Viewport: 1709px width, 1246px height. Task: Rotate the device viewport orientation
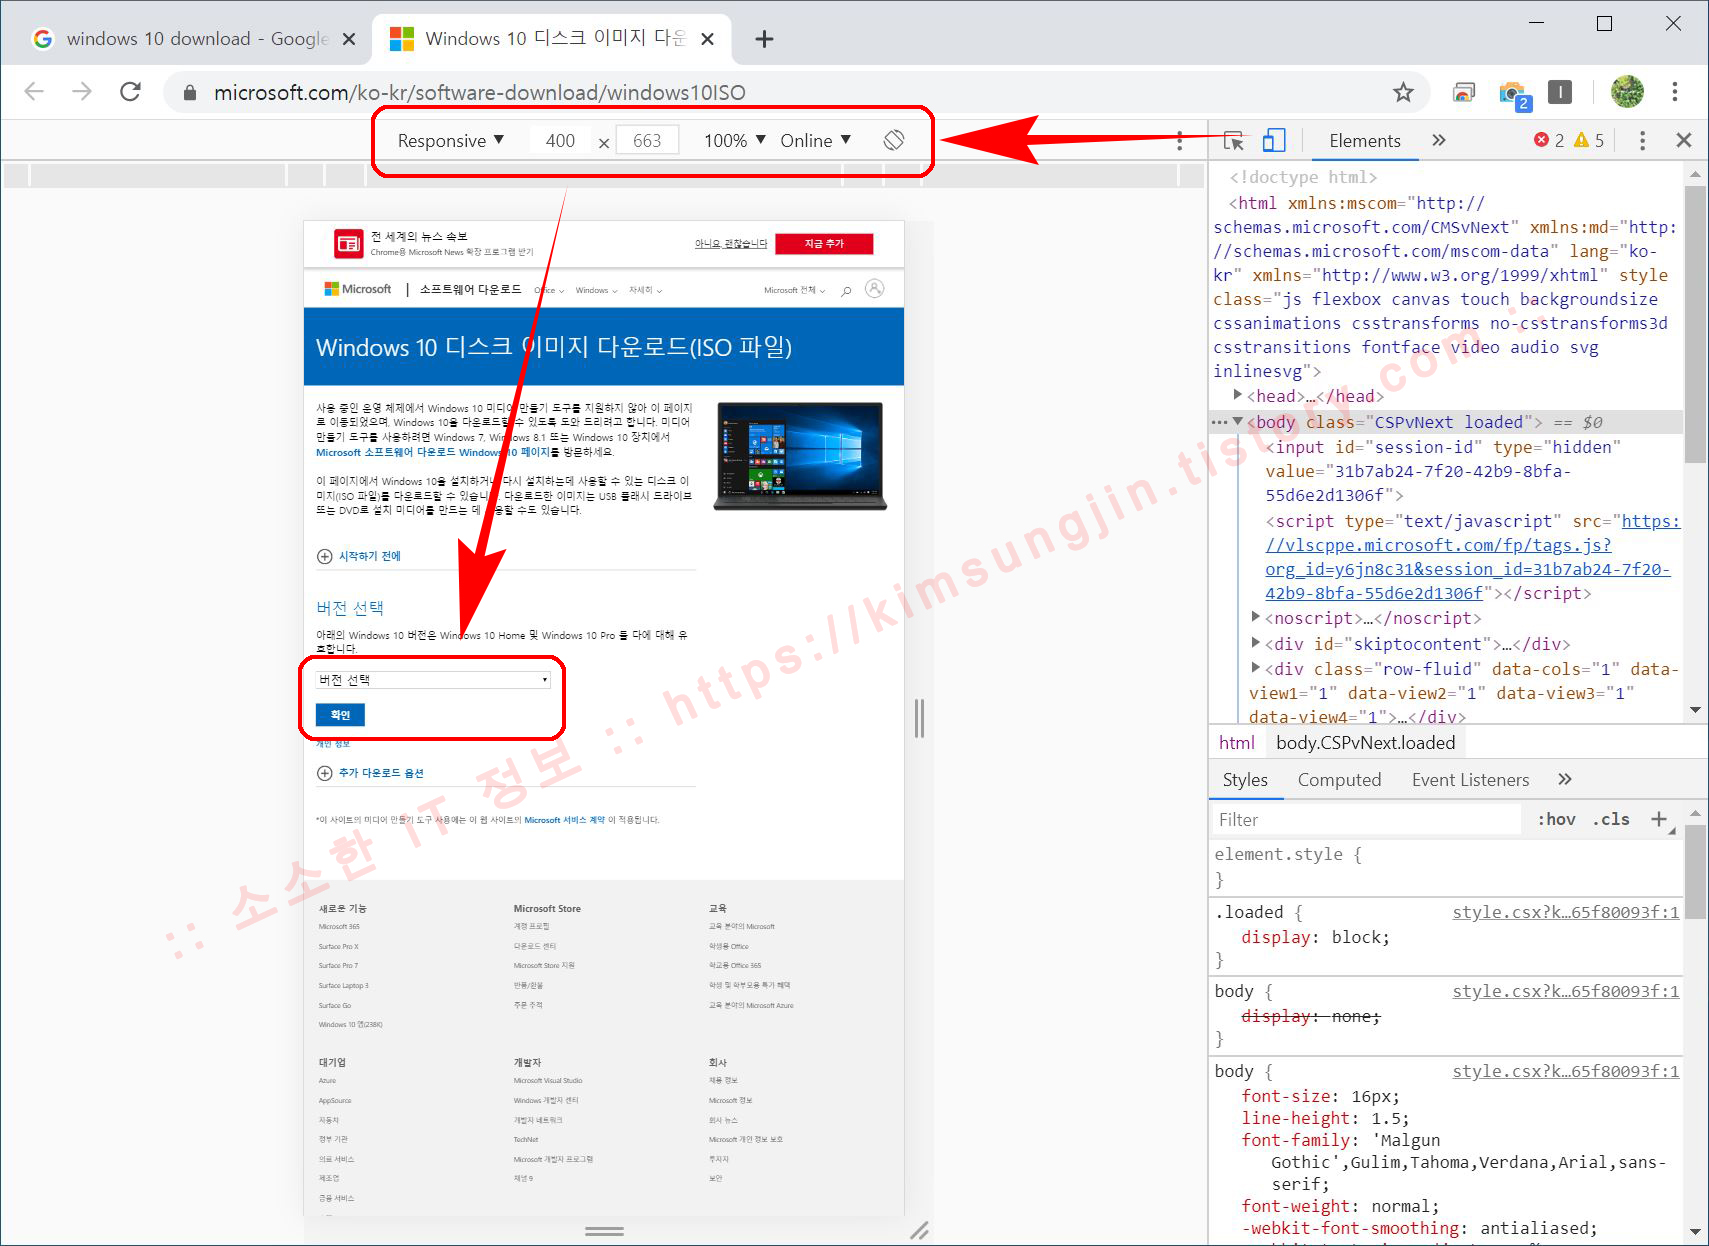click(x=894, y=141)
